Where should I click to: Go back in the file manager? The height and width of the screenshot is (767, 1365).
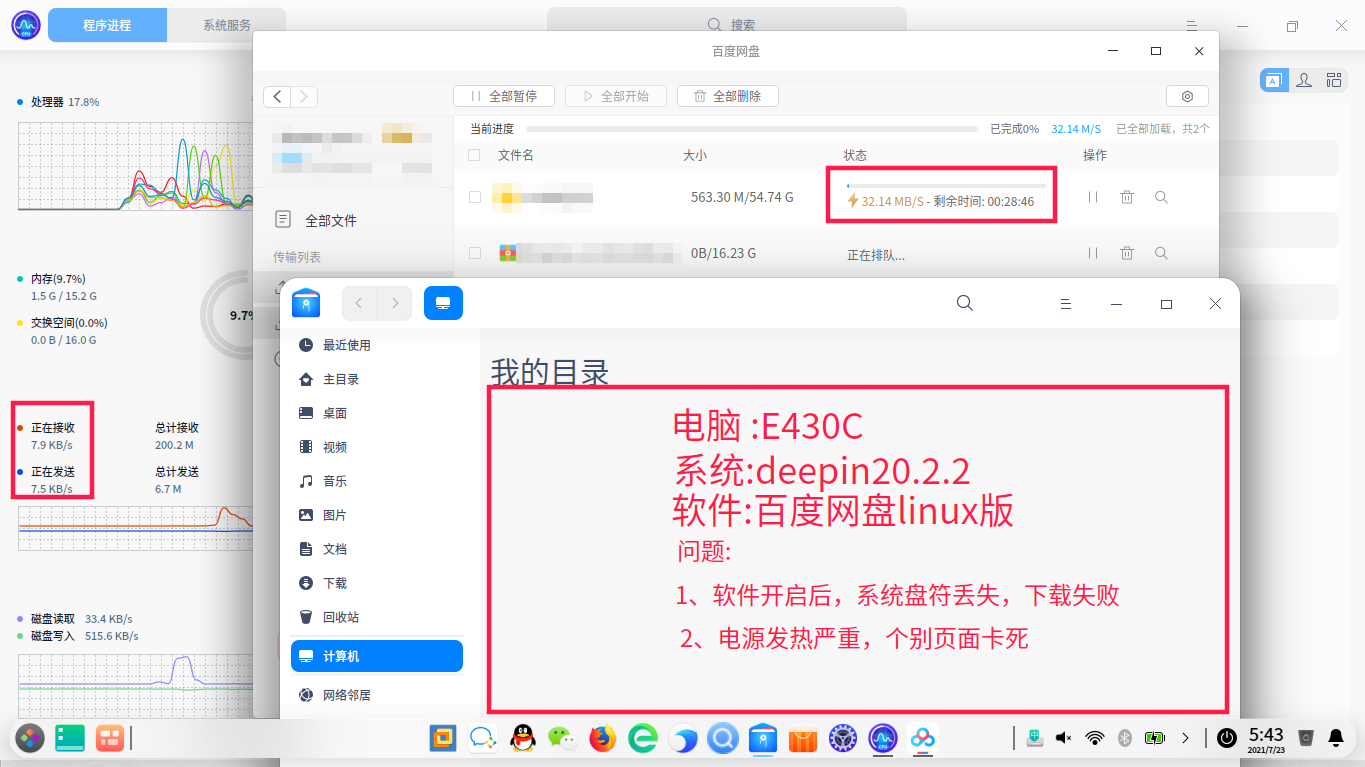click(x=359, y=303)
